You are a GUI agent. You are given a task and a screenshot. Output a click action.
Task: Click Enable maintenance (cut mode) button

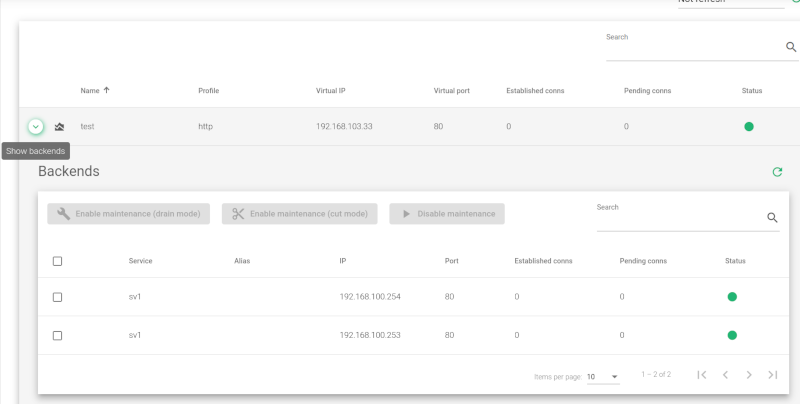(299, 214)
